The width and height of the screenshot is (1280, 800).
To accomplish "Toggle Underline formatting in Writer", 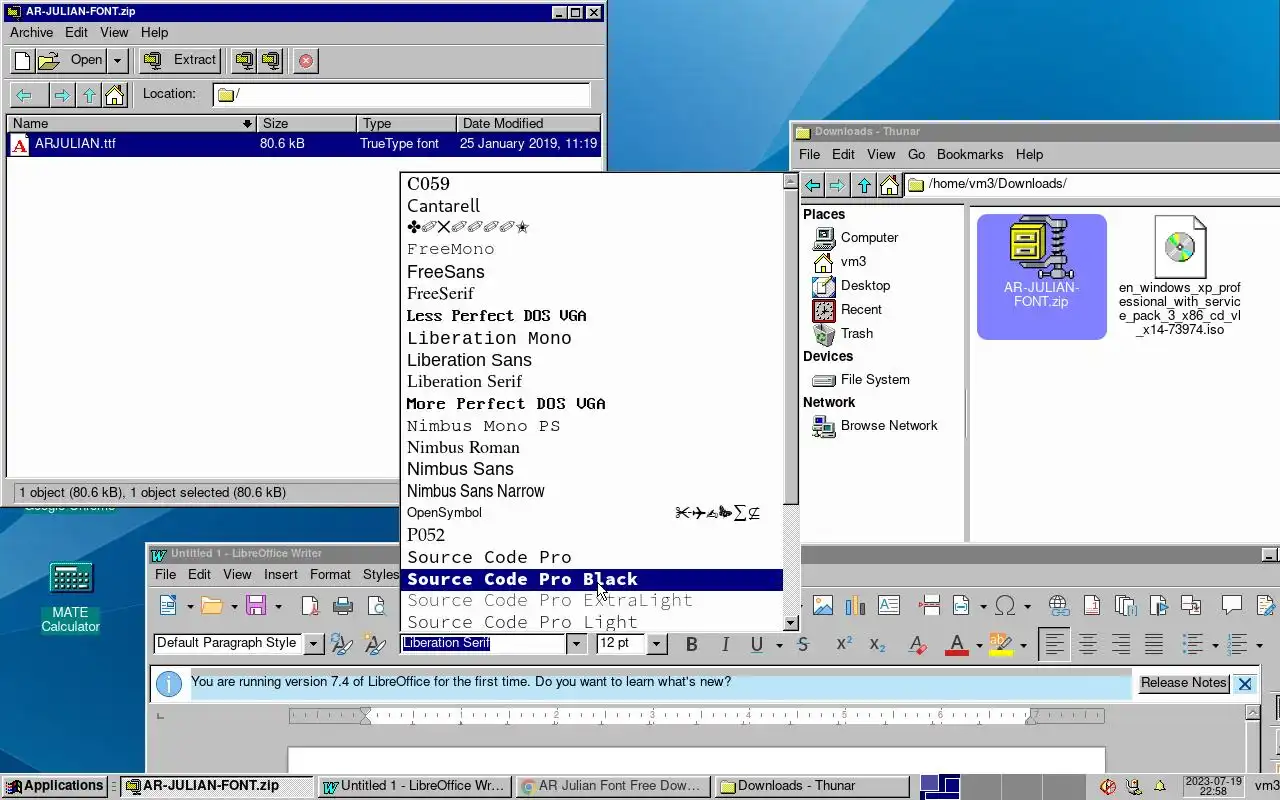I will click(757, 644).
